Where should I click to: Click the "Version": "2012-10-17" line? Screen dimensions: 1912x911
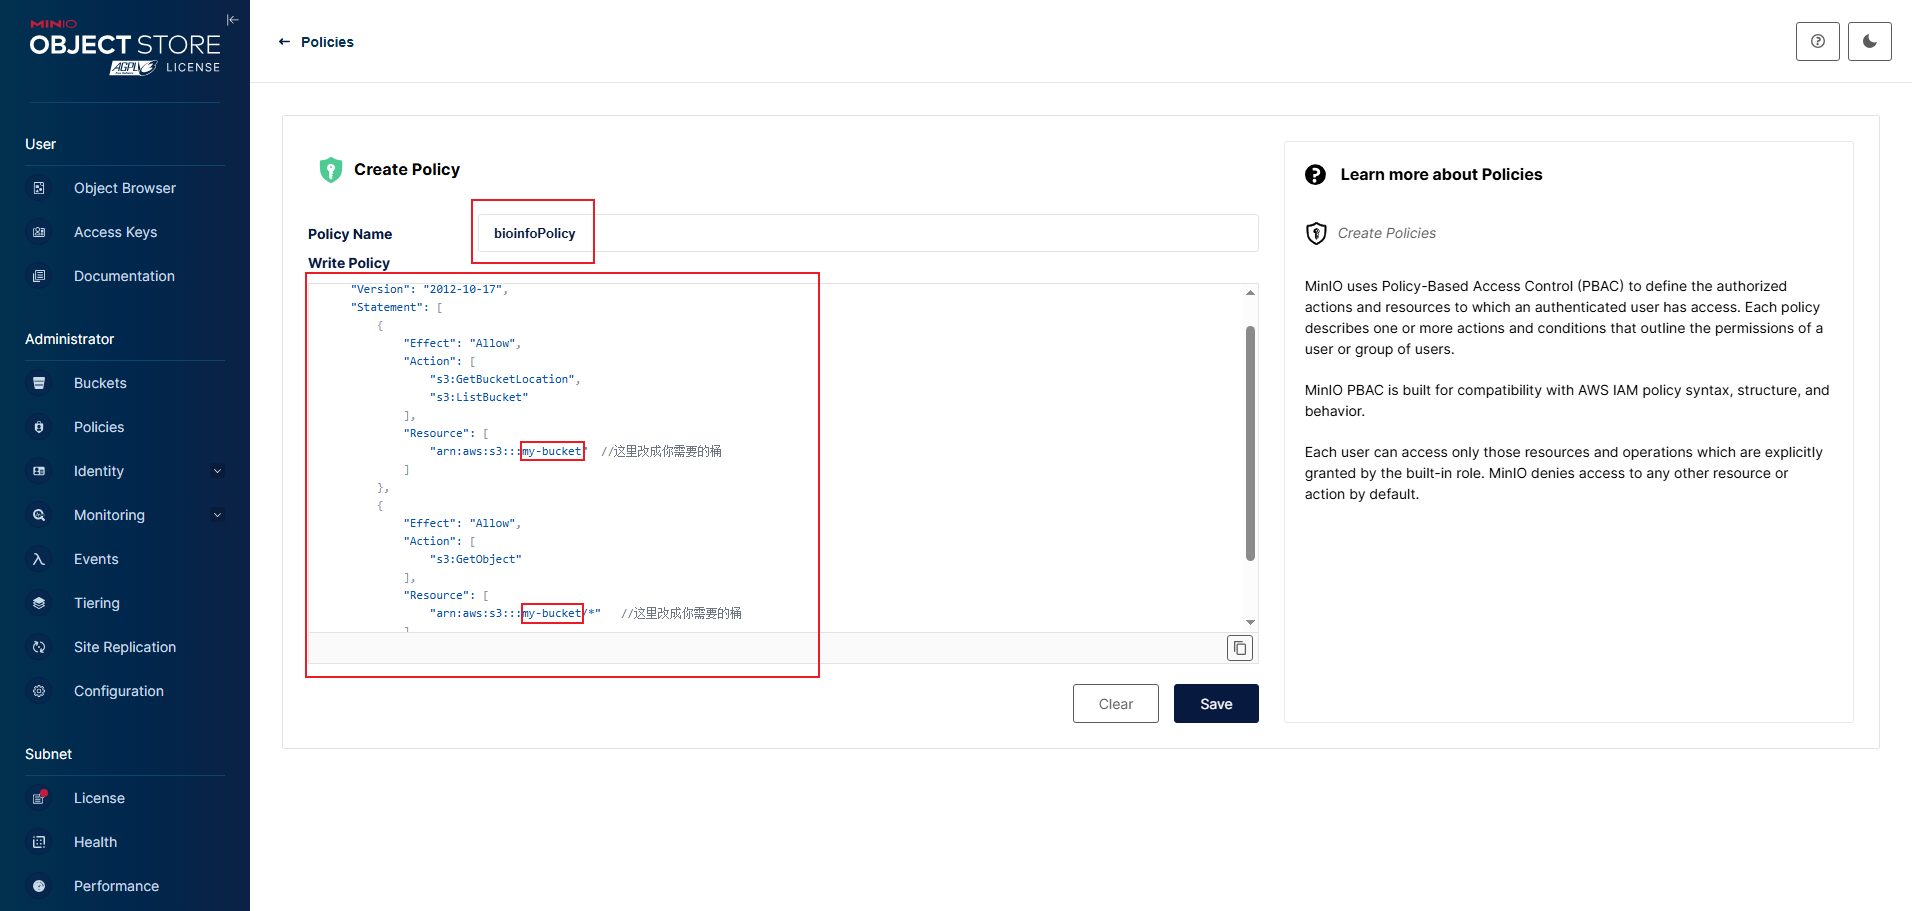[x=430, y=289]
